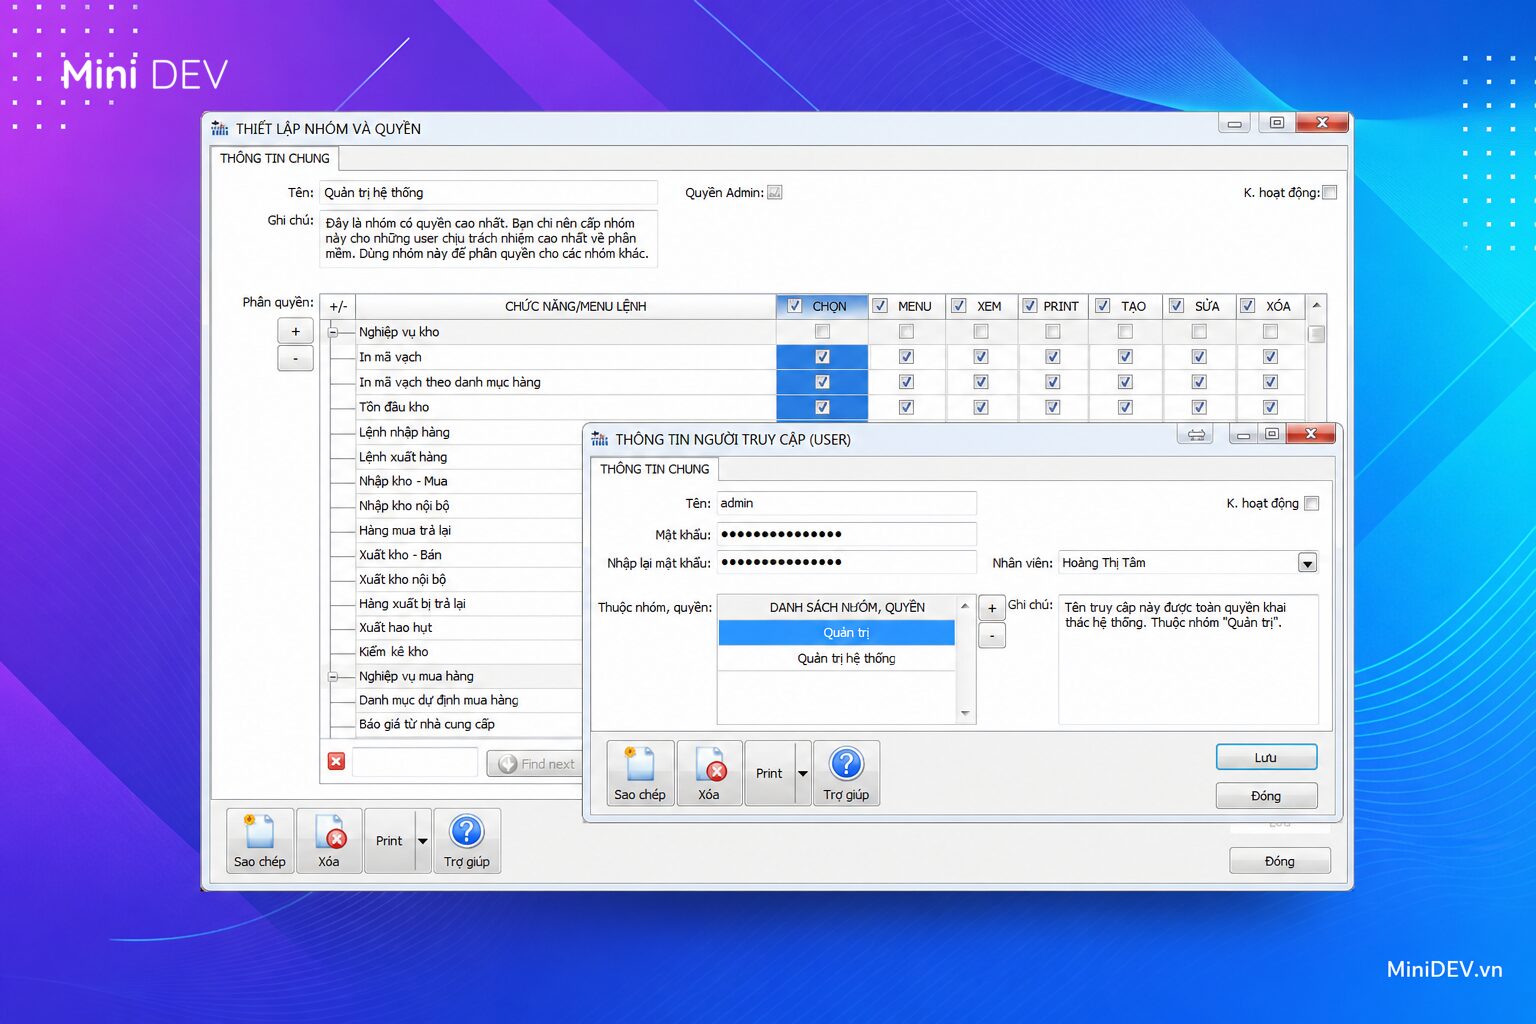
Task: Click Sao chép in group permissions window
Action: (x=260, y=841)
